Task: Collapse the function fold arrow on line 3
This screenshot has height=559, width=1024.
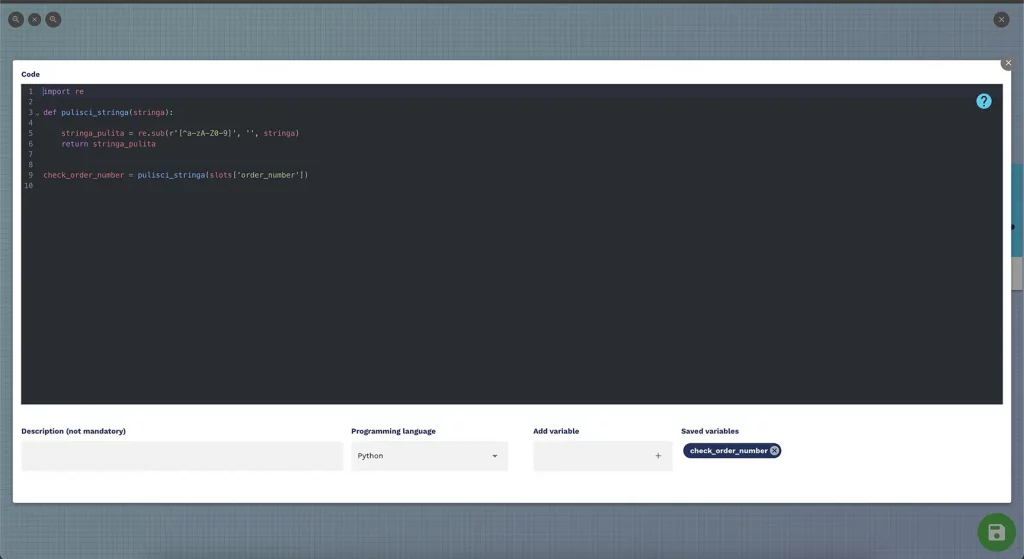Action: [37, 114]
